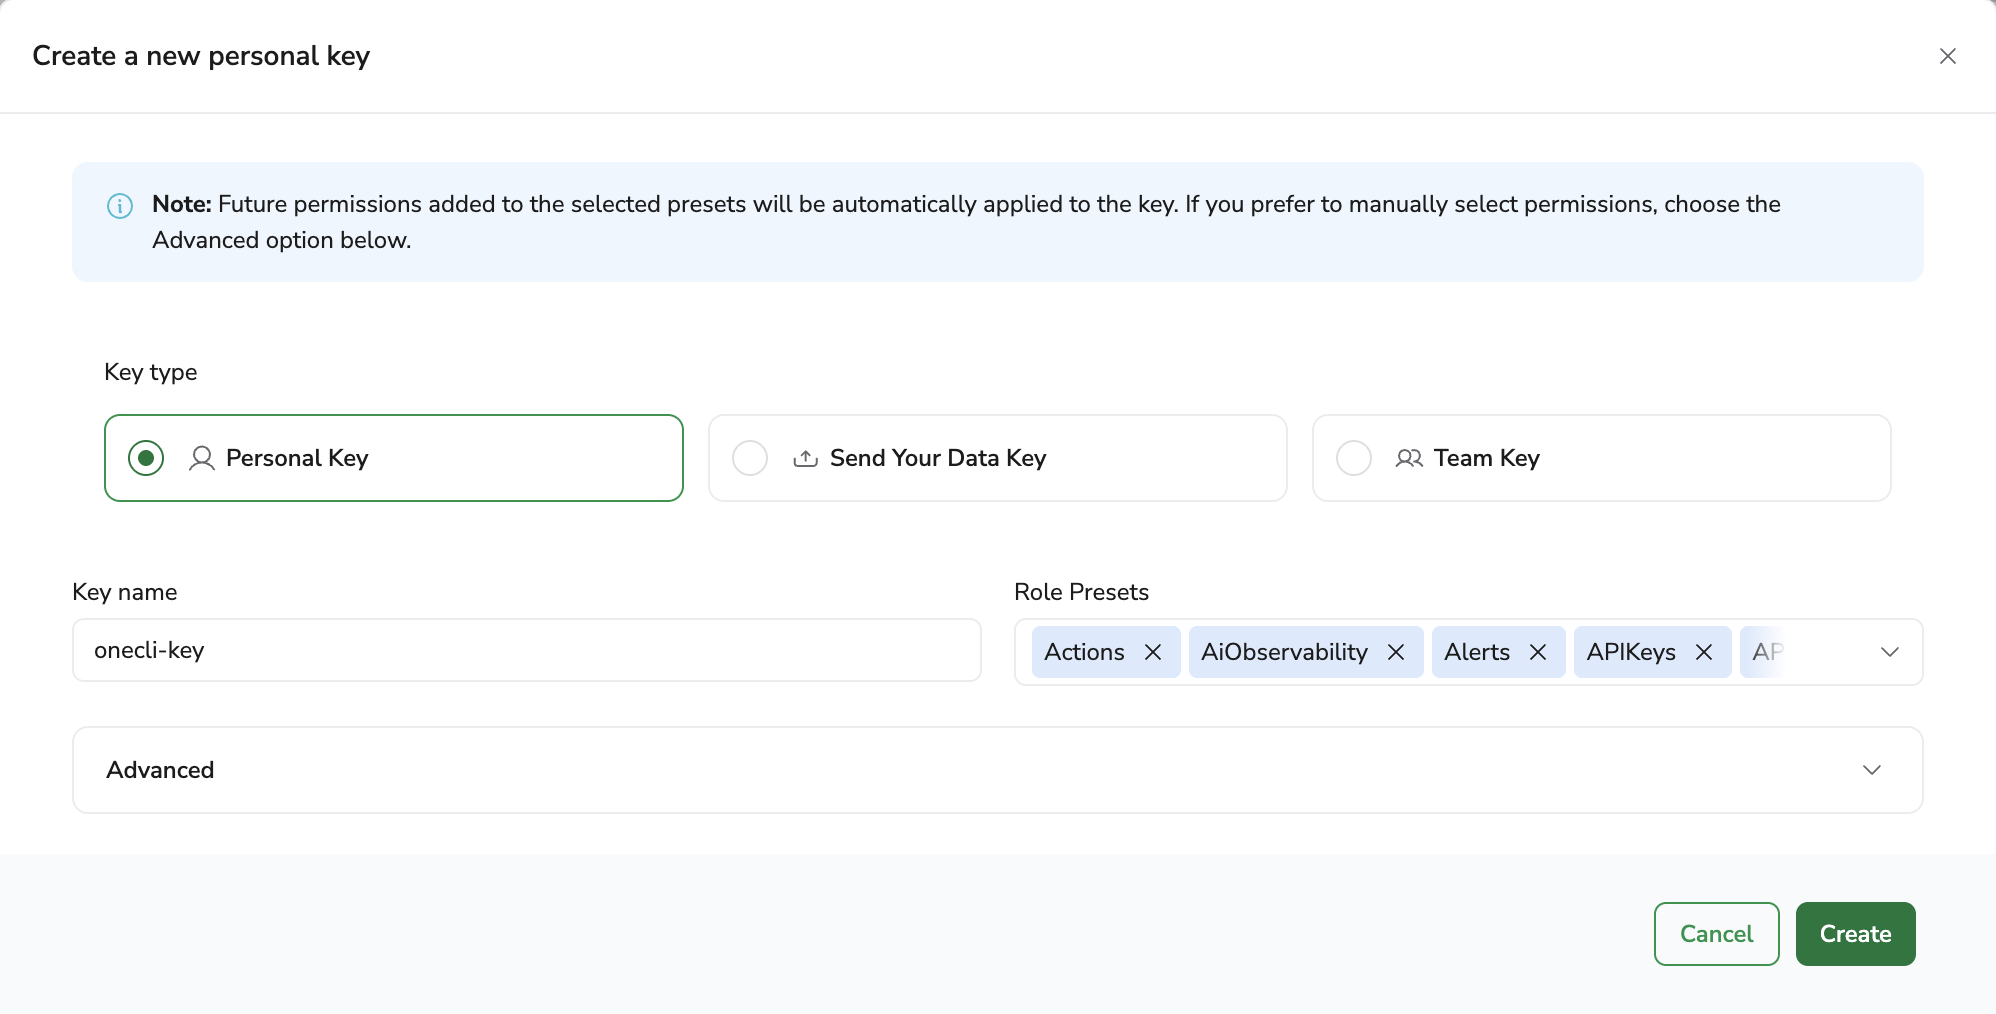Click the AiObservability preset tag label
1996x1014 pixels.
tap(1284, 652)
